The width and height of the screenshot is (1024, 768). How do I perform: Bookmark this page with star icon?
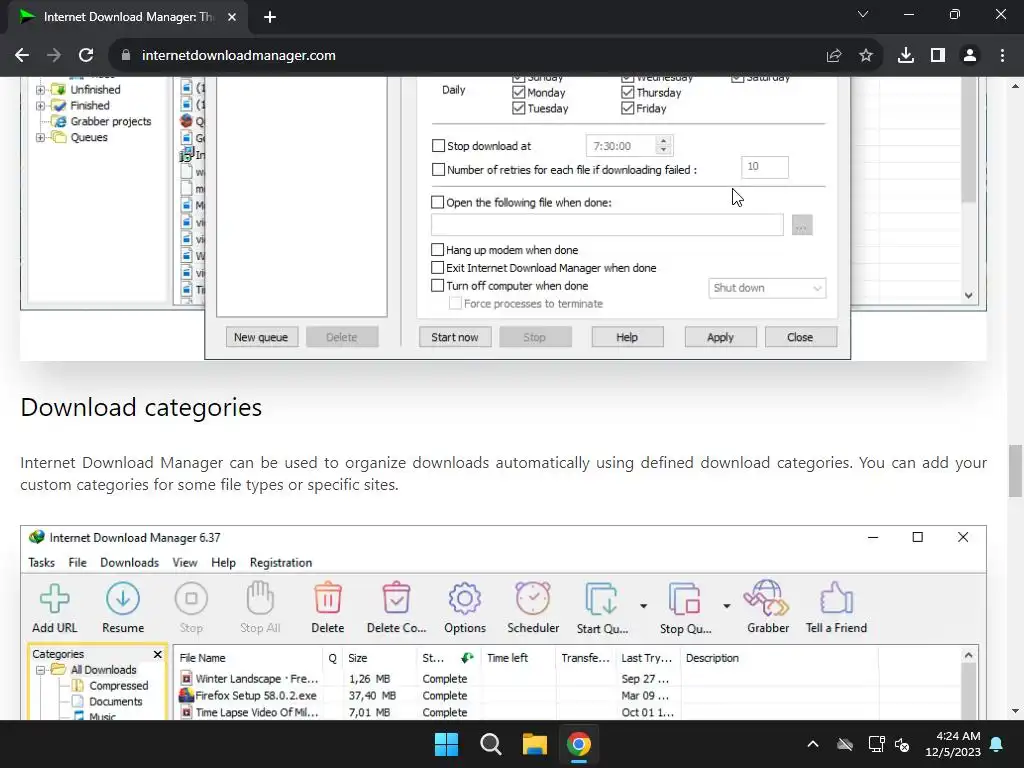pos(866,56)
